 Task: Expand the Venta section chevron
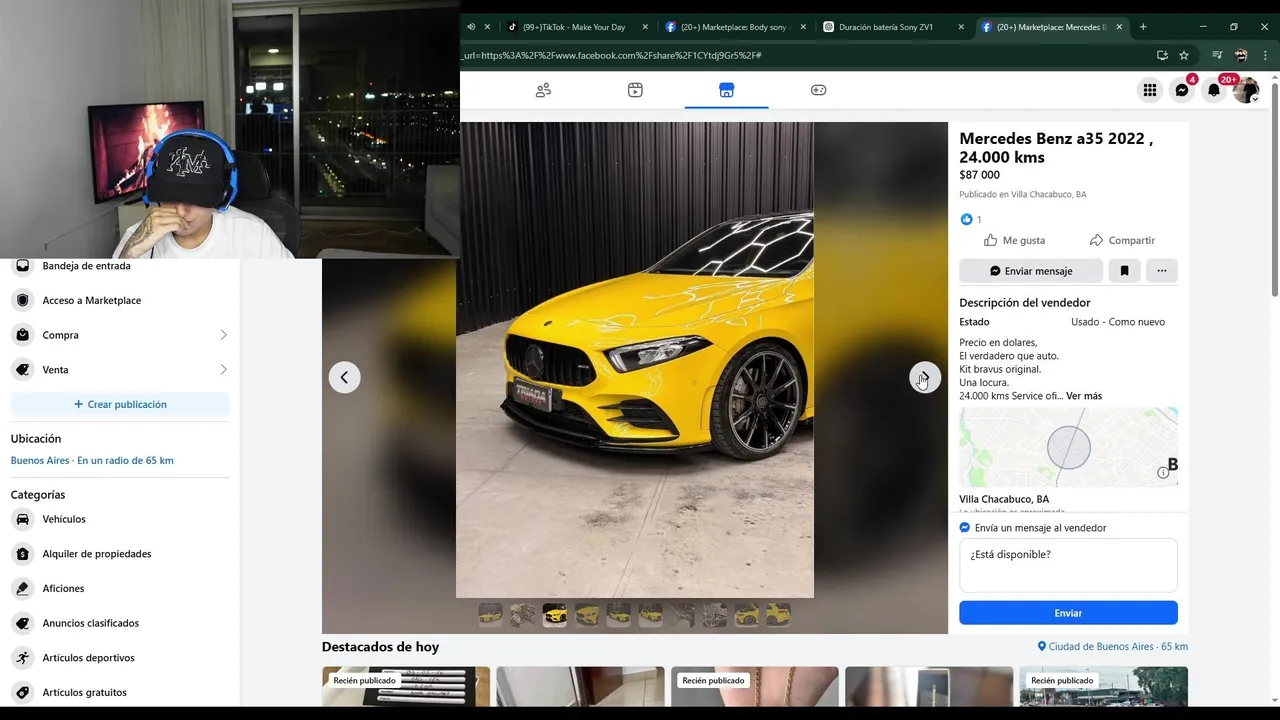point(223,370)
